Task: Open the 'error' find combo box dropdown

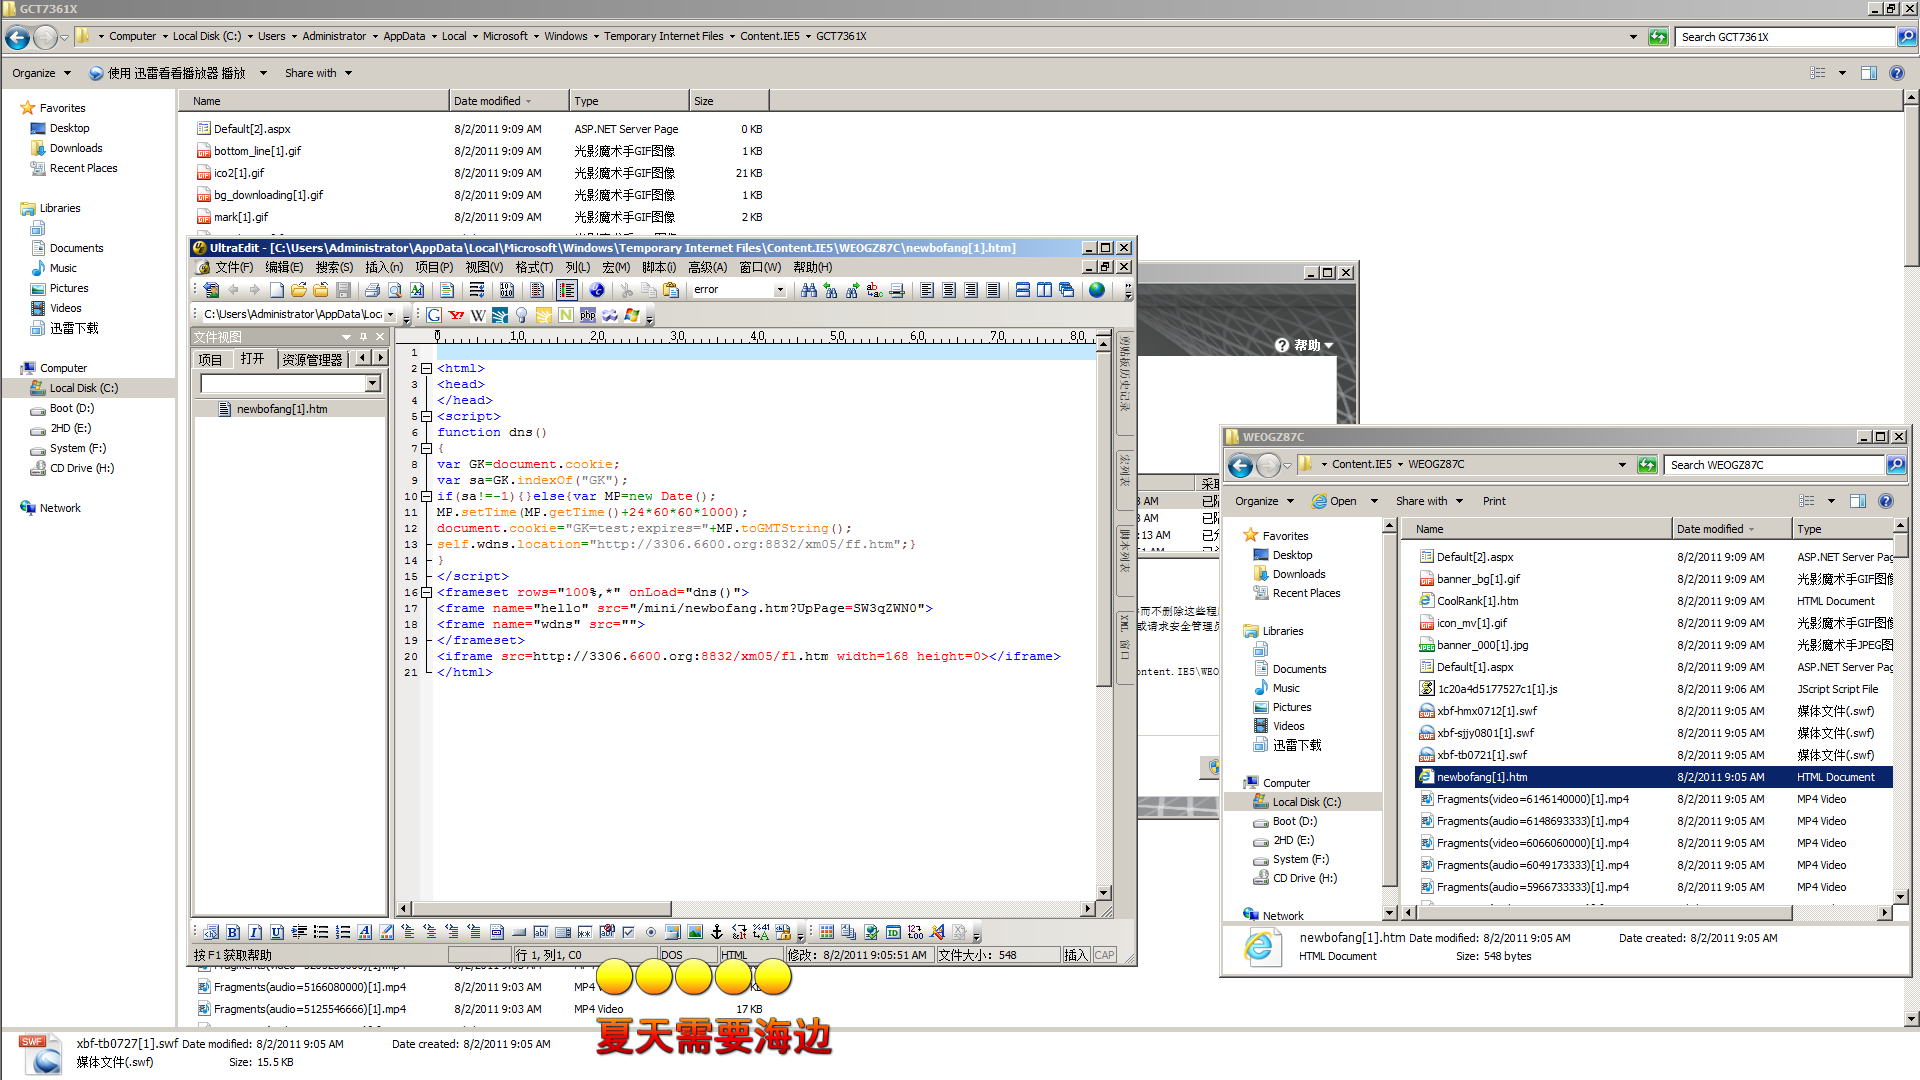Action: point(780,290)
